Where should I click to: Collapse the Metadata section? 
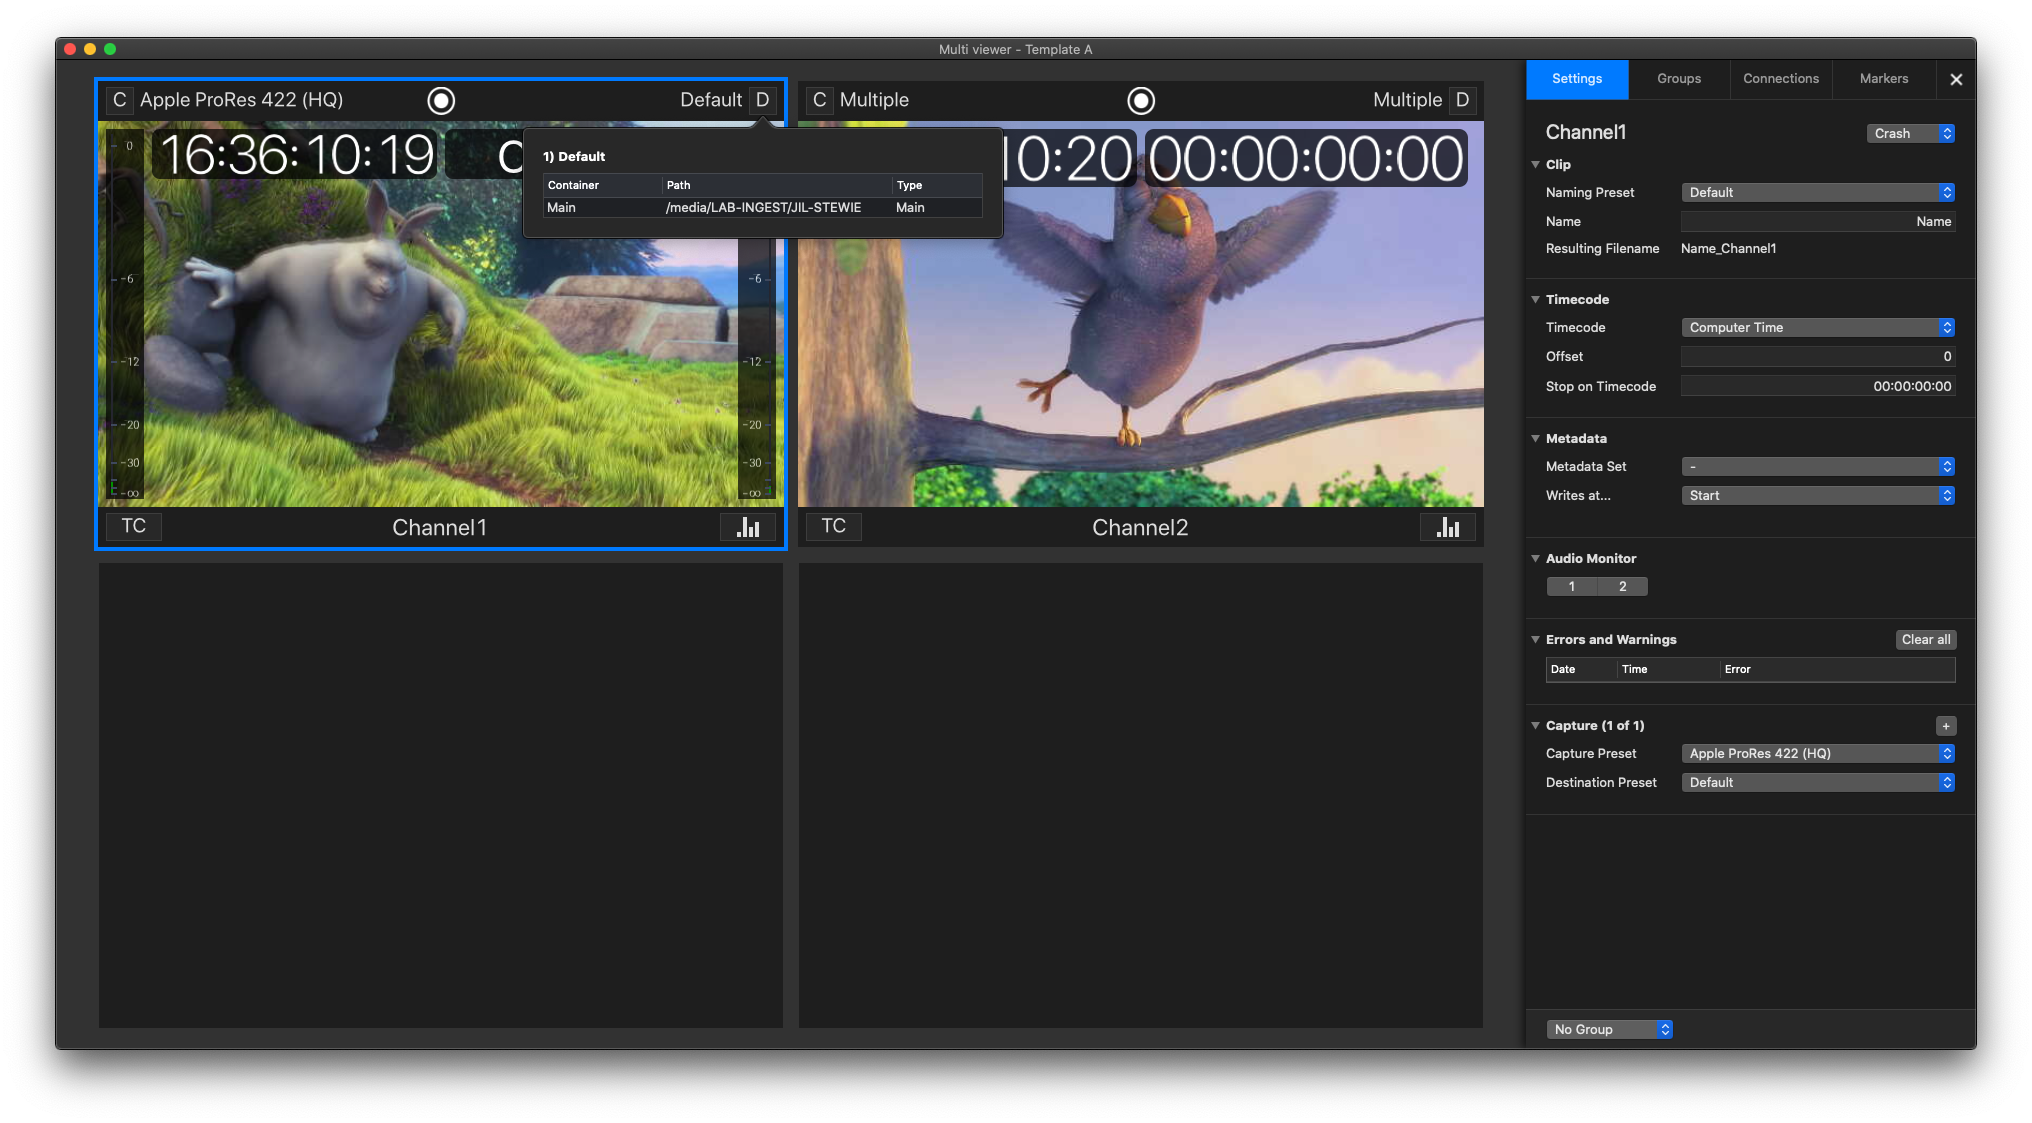point(1535,438)
